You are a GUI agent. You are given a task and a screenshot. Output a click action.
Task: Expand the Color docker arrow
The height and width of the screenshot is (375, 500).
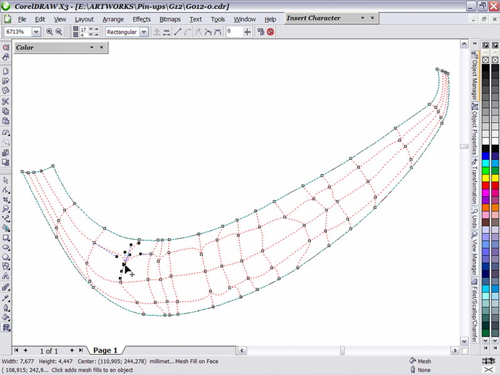[92, 47]
